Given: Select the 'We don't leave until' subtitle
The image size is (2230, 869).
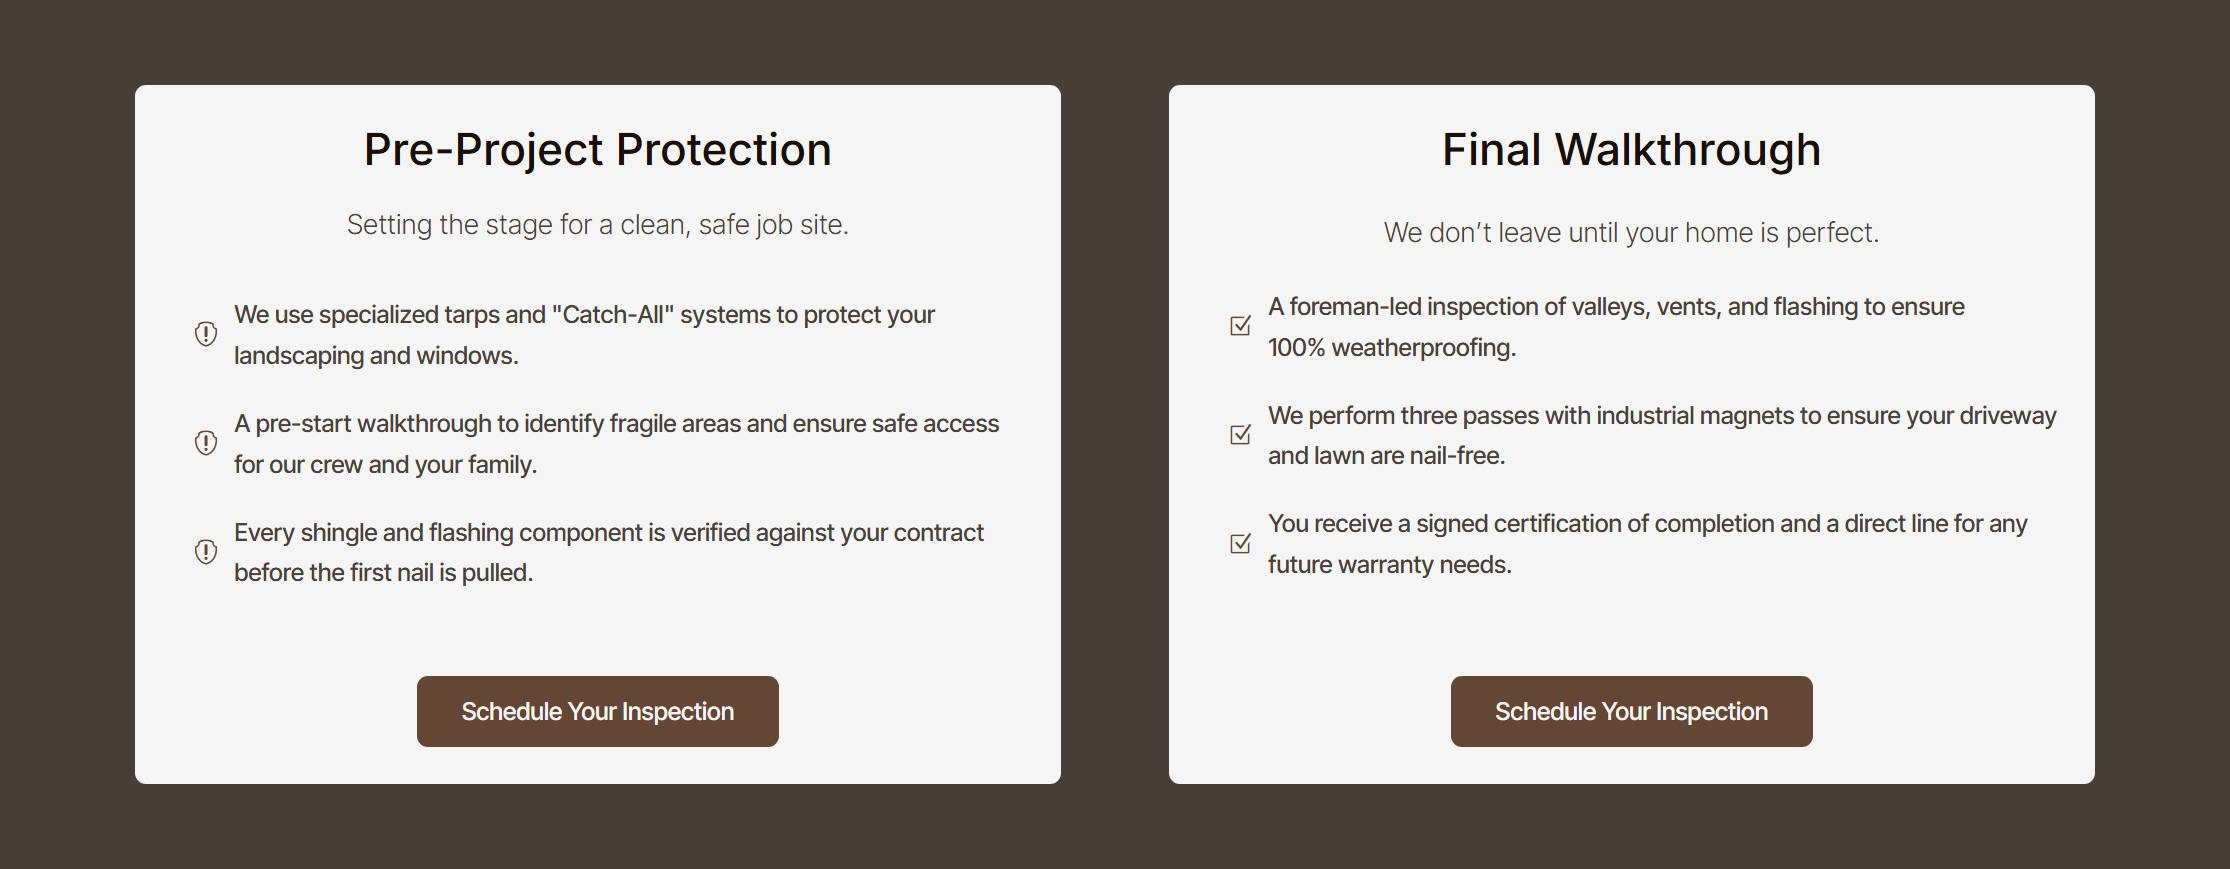Looking at the screenshot, I should coord(1631,233).
